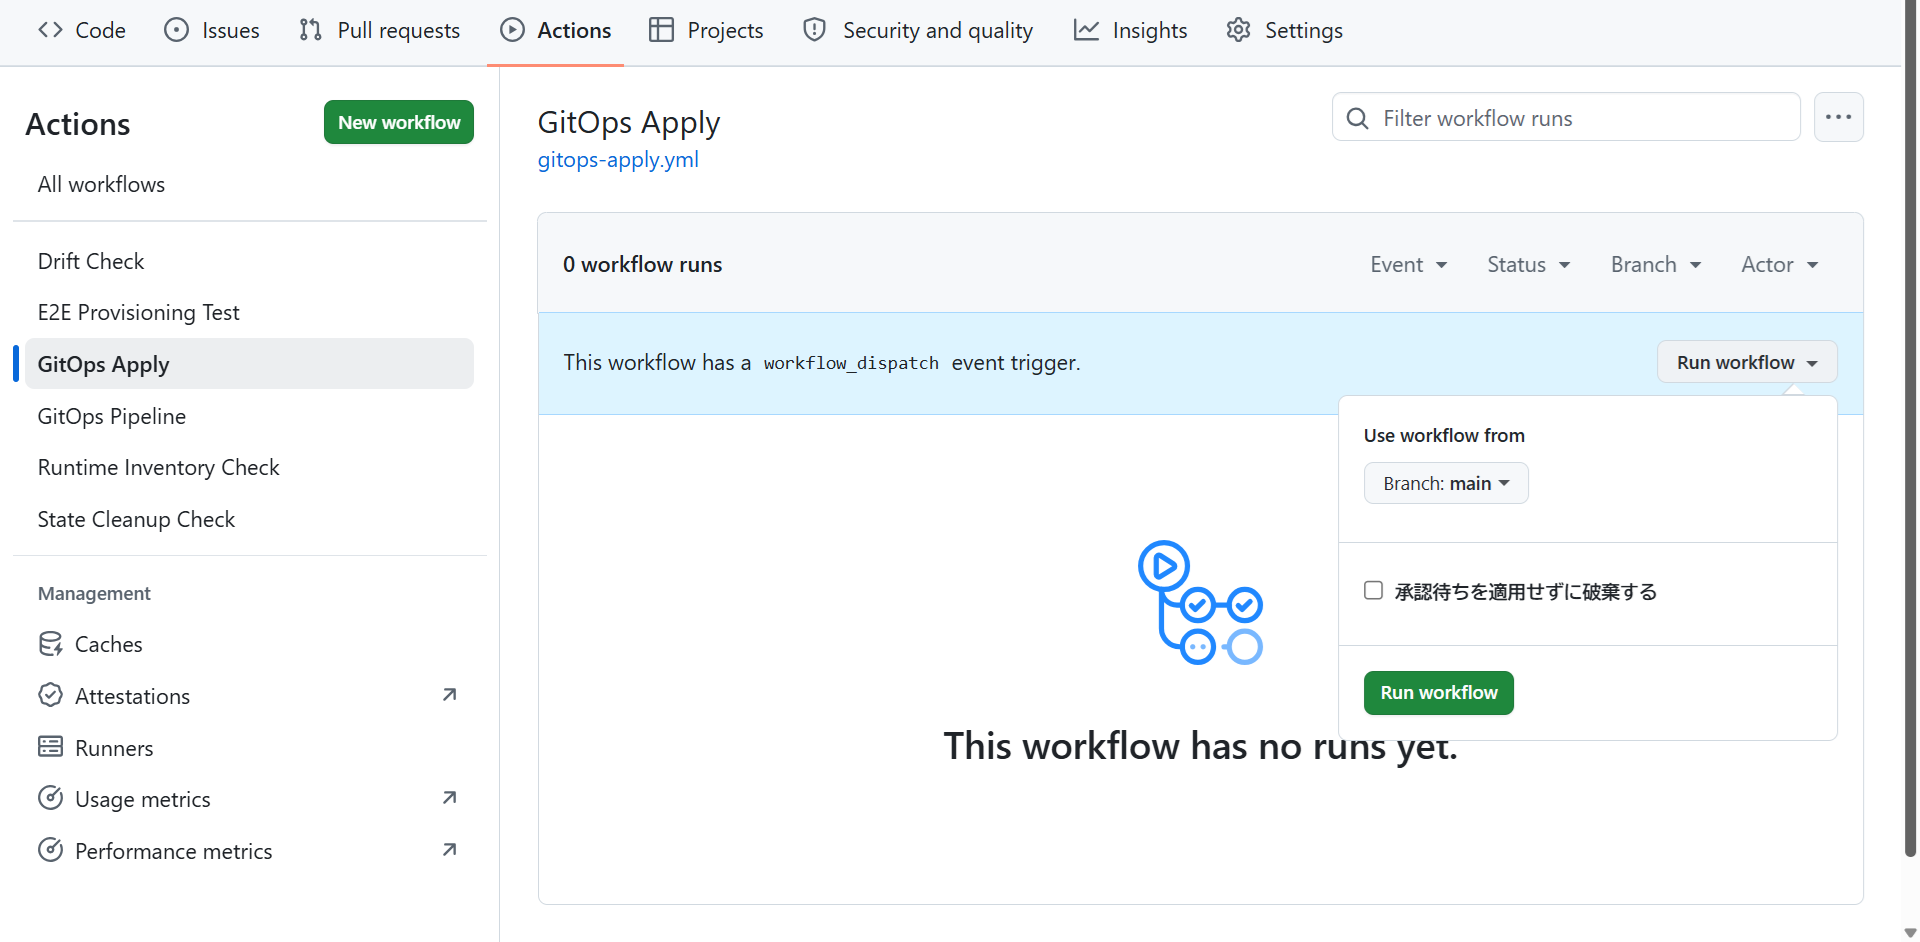Screen dimensions: 1920x942
Task: Open the Insights tab
Action: tap(1131, 30)
